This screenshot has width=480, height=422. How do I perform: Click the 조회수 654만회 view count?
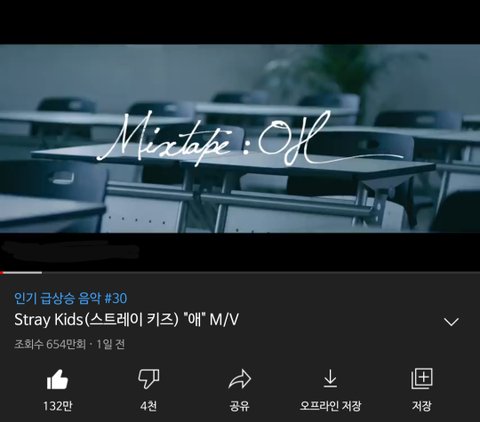point(50,344)
